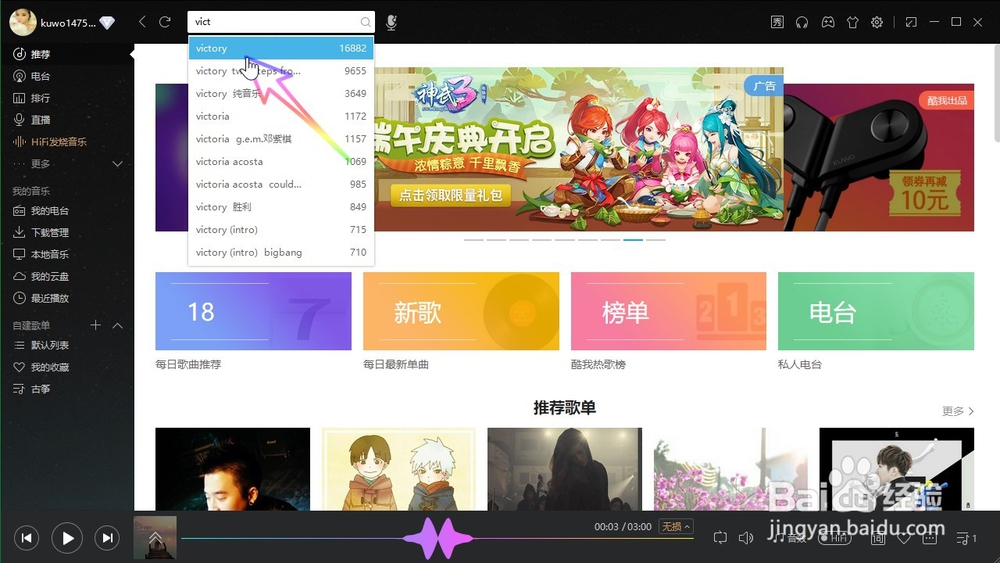The image size is (1000, 563).
Task: Play previous track
Action: click(26, 538)
